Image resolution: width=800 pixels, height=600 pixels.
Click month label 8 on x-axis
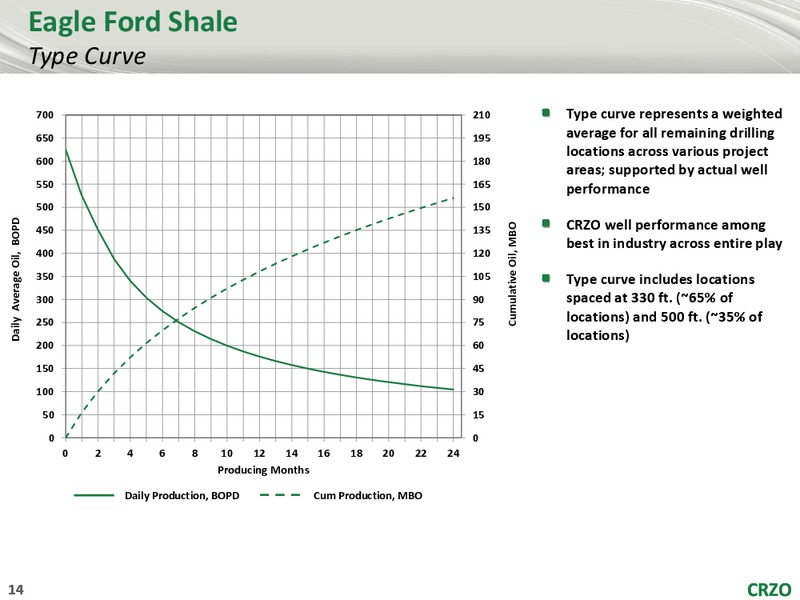point(194,453)
